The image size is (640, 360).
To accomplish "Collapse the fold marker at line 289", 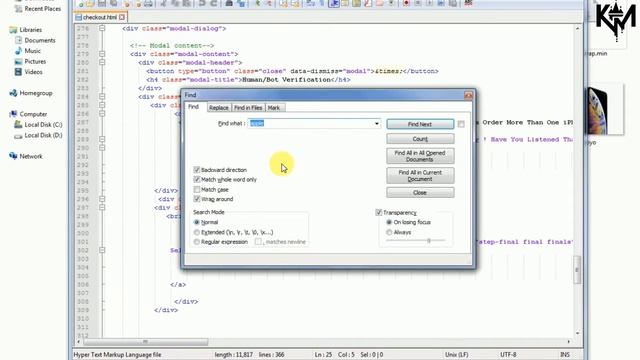I will tap(102, 139).
